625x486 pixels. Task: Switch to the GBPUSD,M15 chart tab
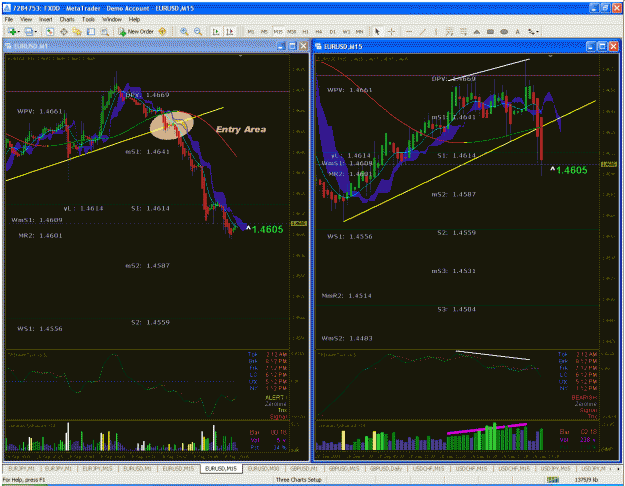[x=345, y=469]
